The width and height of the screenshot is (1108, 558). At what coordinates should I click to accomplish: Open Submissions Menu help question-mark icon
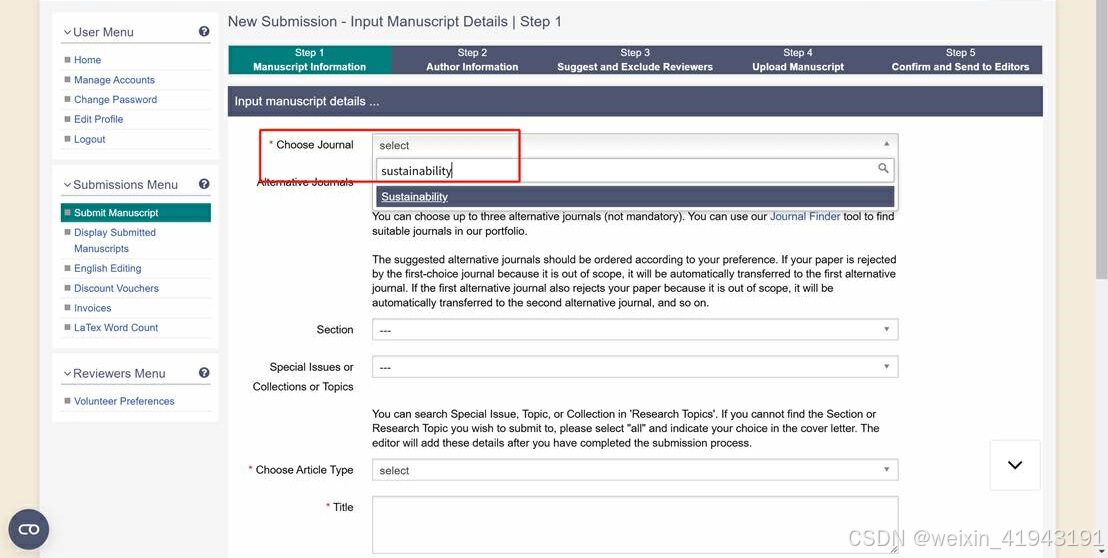click(204, 184)
